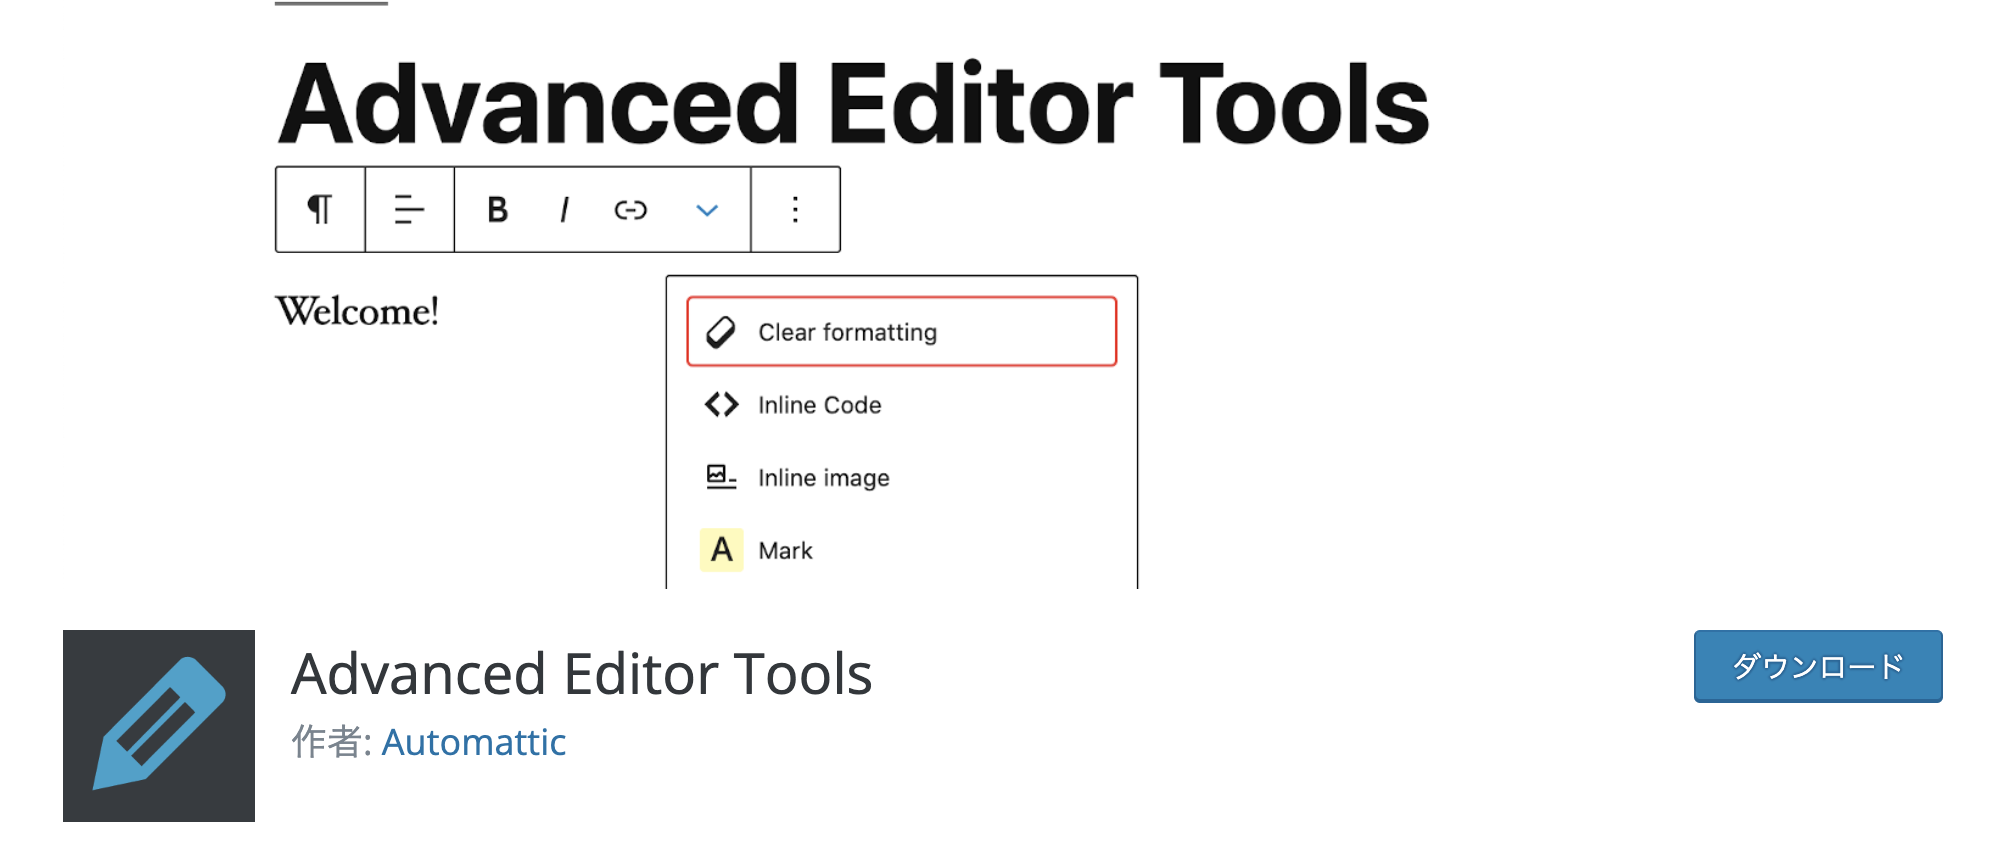Click the paragraph block type icon

pos(320,210)
